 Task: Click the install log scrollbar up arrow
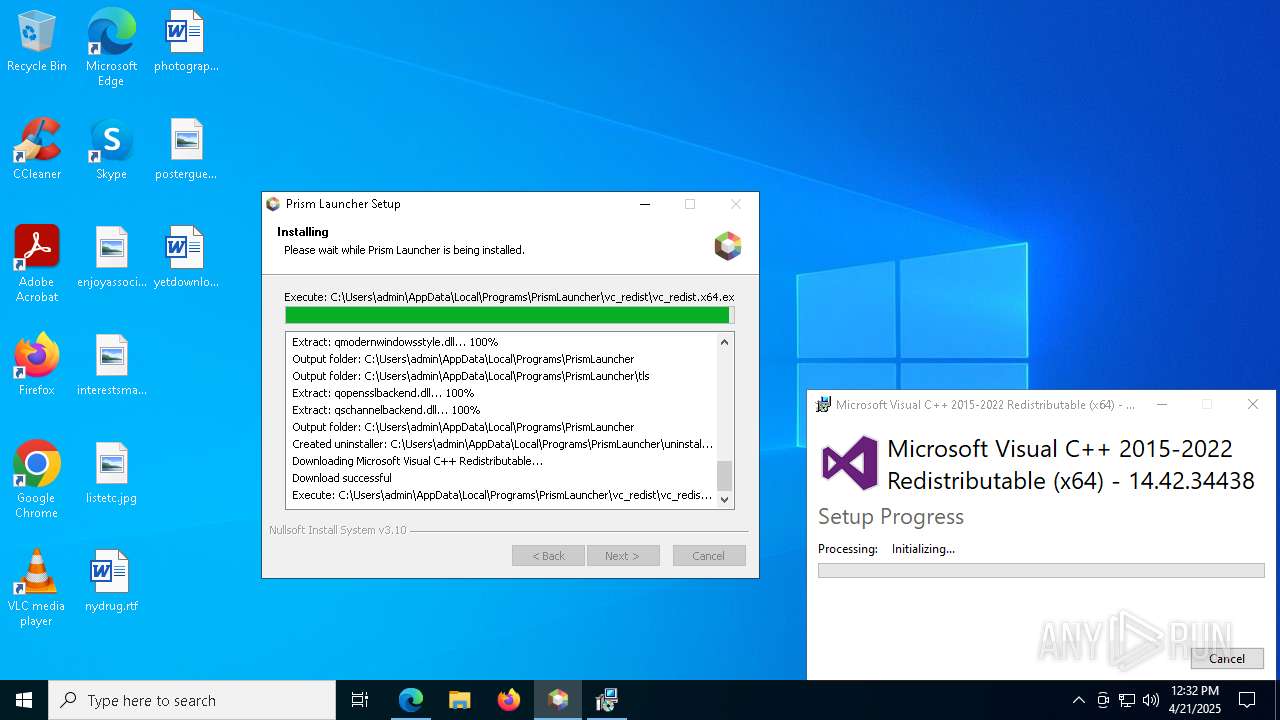pyautogui.click(x=725, y=342)
